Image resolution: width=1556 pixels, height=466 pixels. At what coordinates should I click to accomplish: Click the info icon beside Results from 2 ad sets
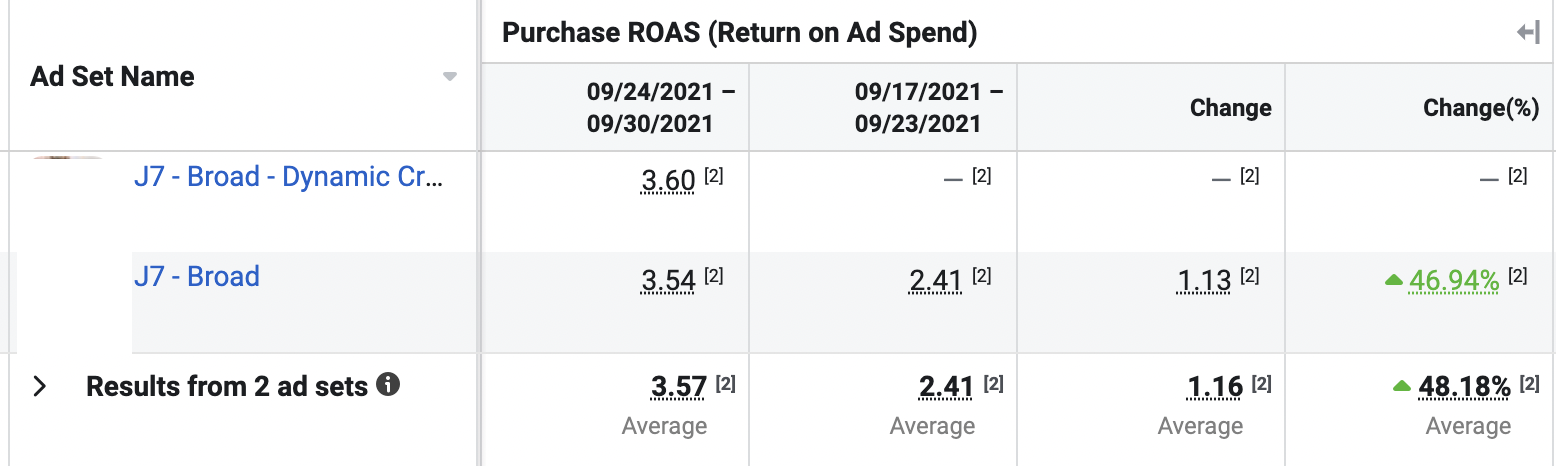[x=388, y=385]
